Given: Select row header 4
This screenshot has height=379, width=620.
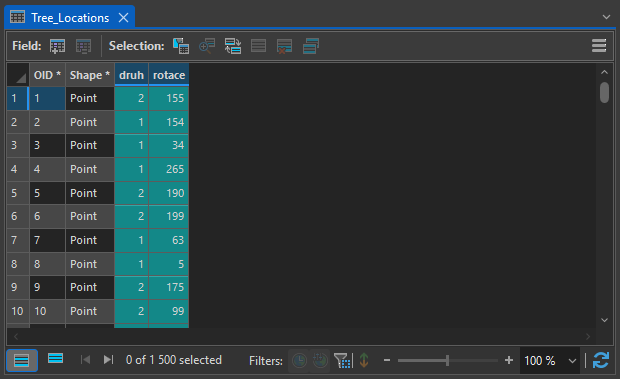Looking at the screenshot, I should click(18, 169).
